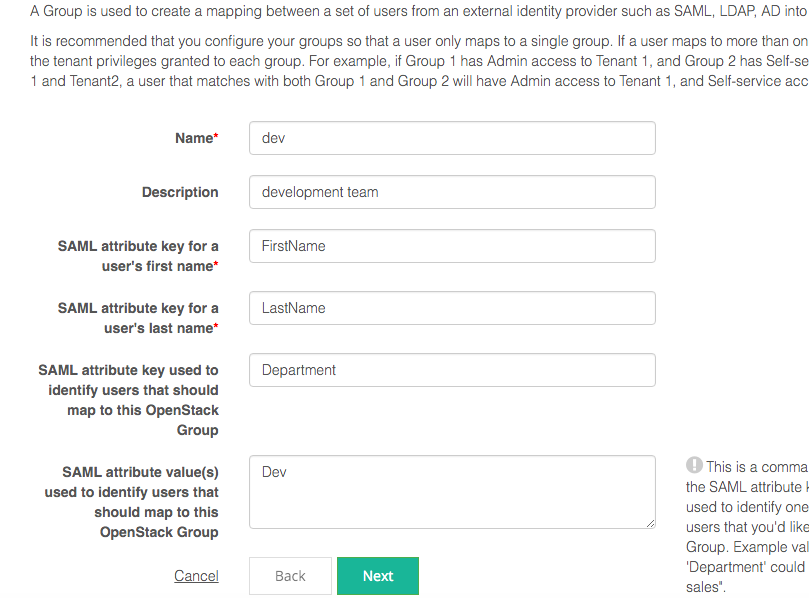Click the field containing 'Department'
The height and width of the screenshot is (598, 809).
point(452,370)
